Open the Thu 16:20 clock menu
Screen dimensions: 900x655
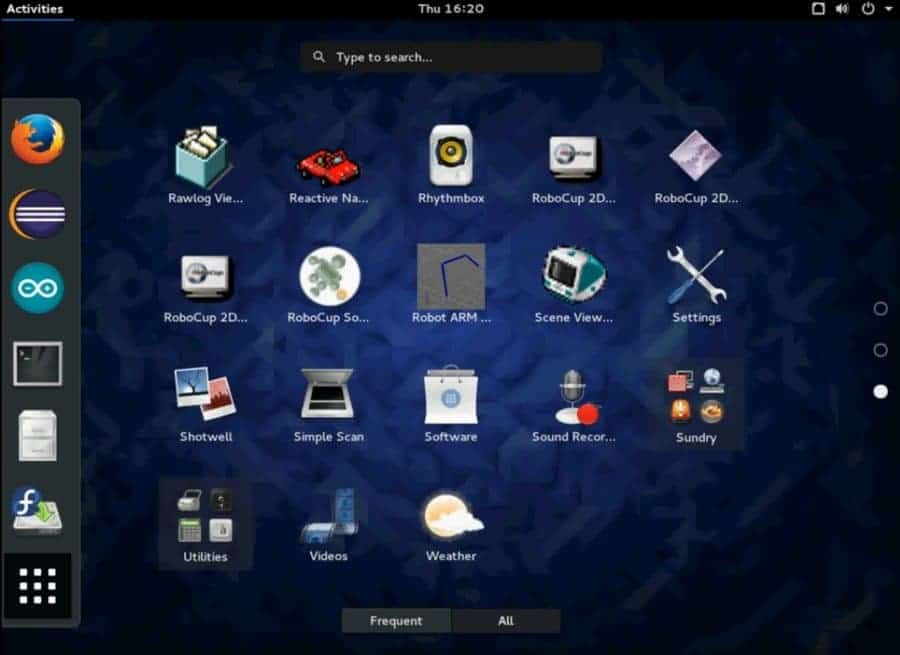[451, 9]
